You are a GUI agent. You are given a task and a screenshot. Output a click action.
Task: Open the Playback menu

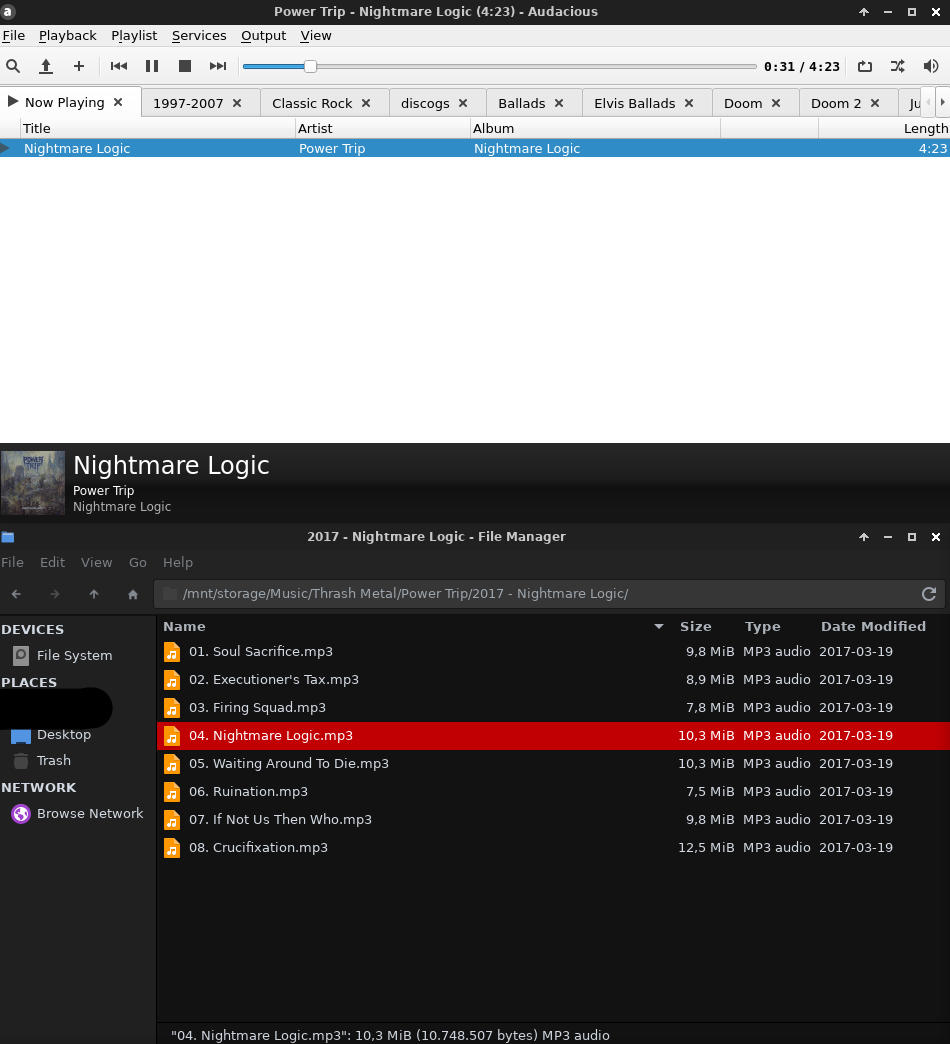(x=67, y=36)
